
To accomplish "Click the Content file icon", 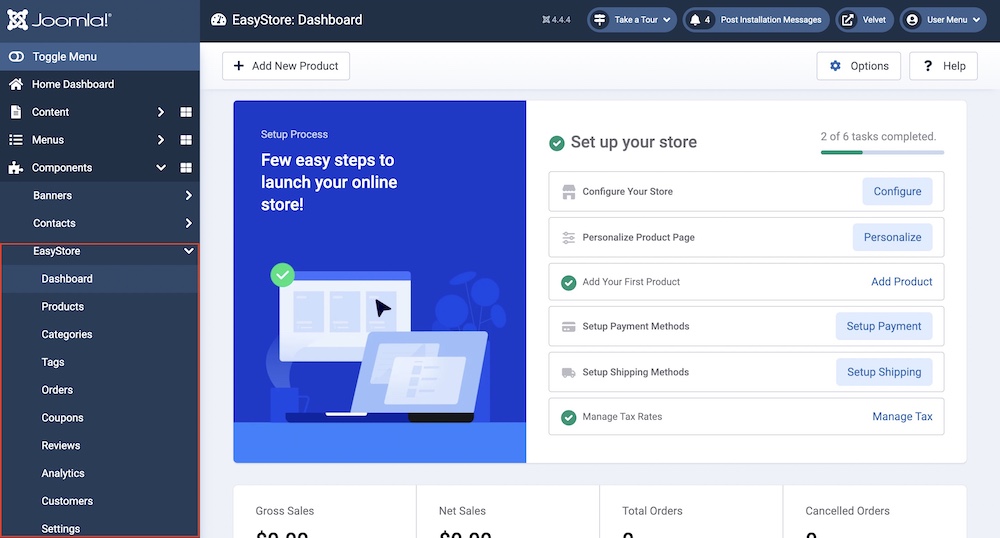I will pyautogui.click(x=16, y=112).
